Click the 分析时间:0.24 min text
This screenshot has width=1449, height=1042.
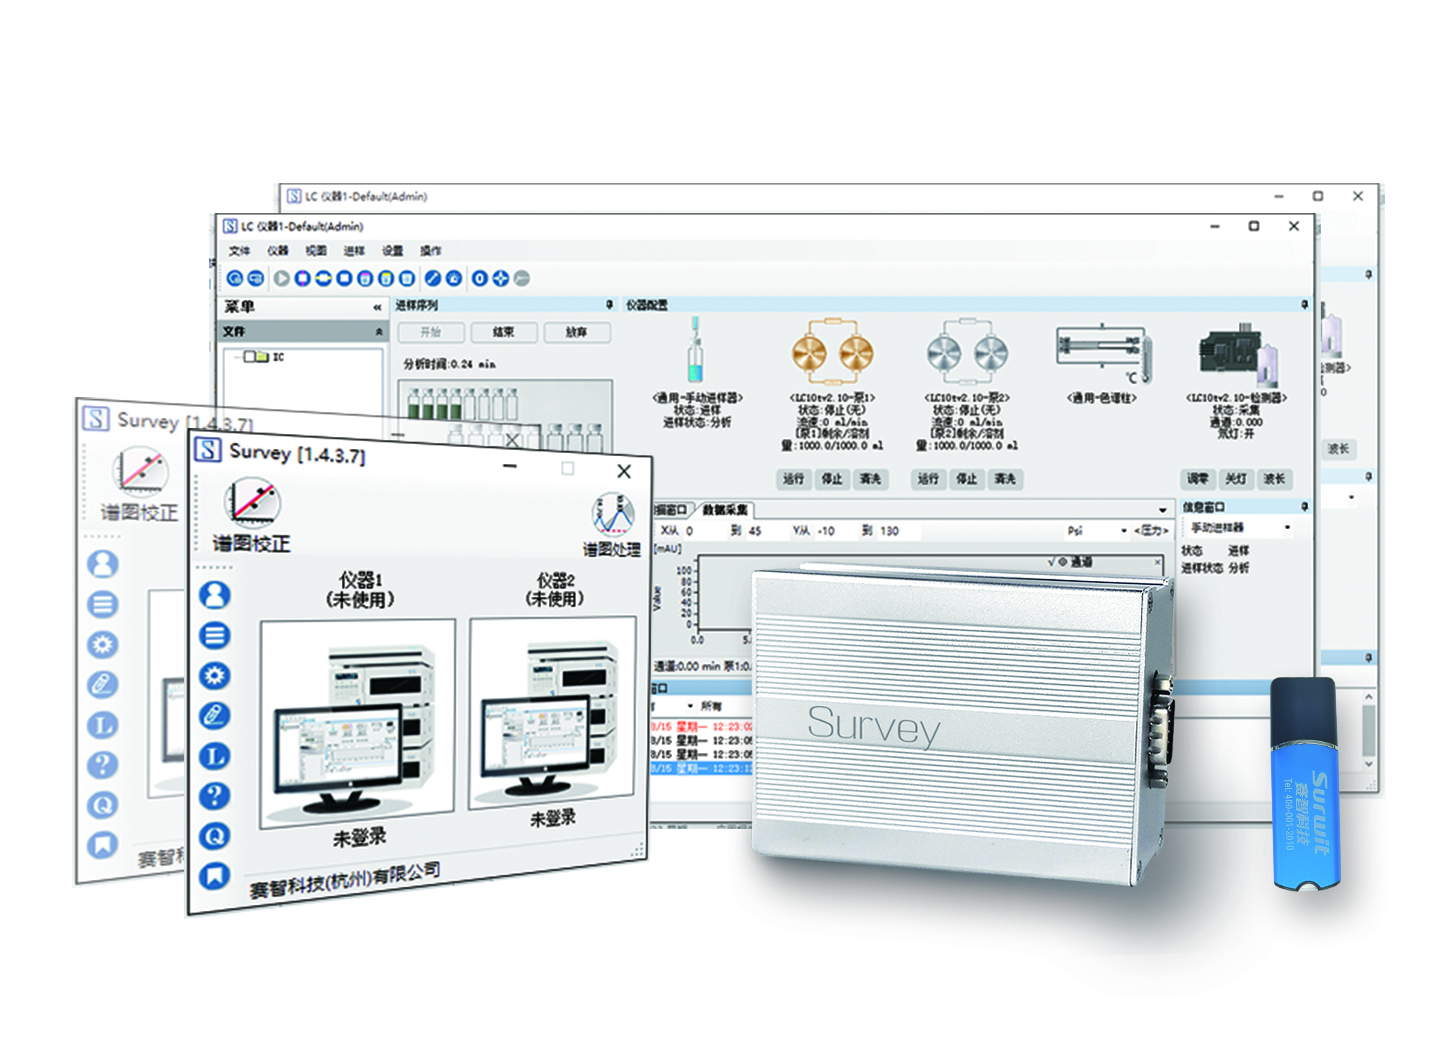(x=449, y=364)
